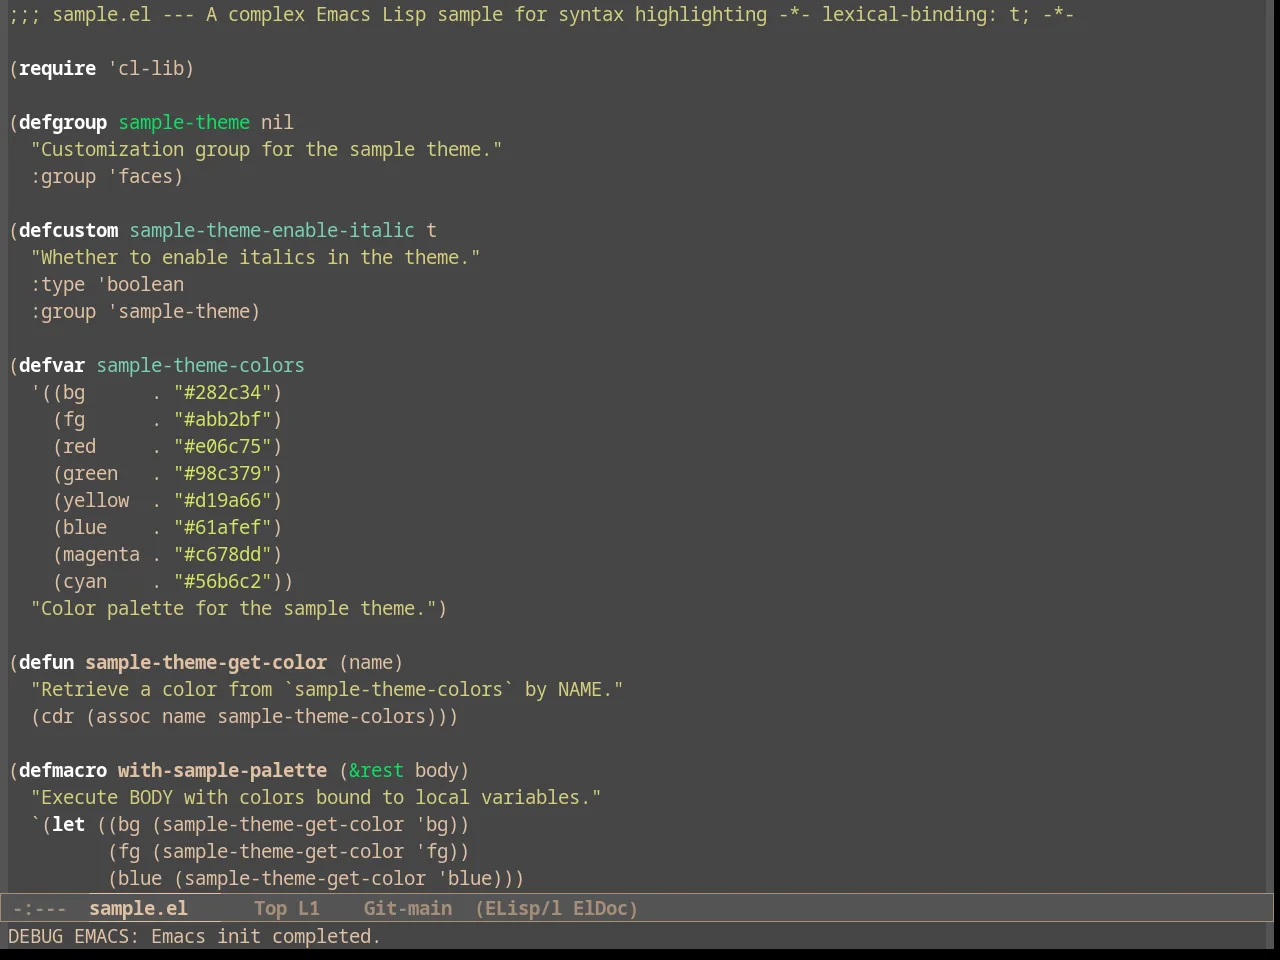1280x960 pixels.
Task: Click the "#d19a66" color string
Action: pyautogui.click(x=223, y=500)
